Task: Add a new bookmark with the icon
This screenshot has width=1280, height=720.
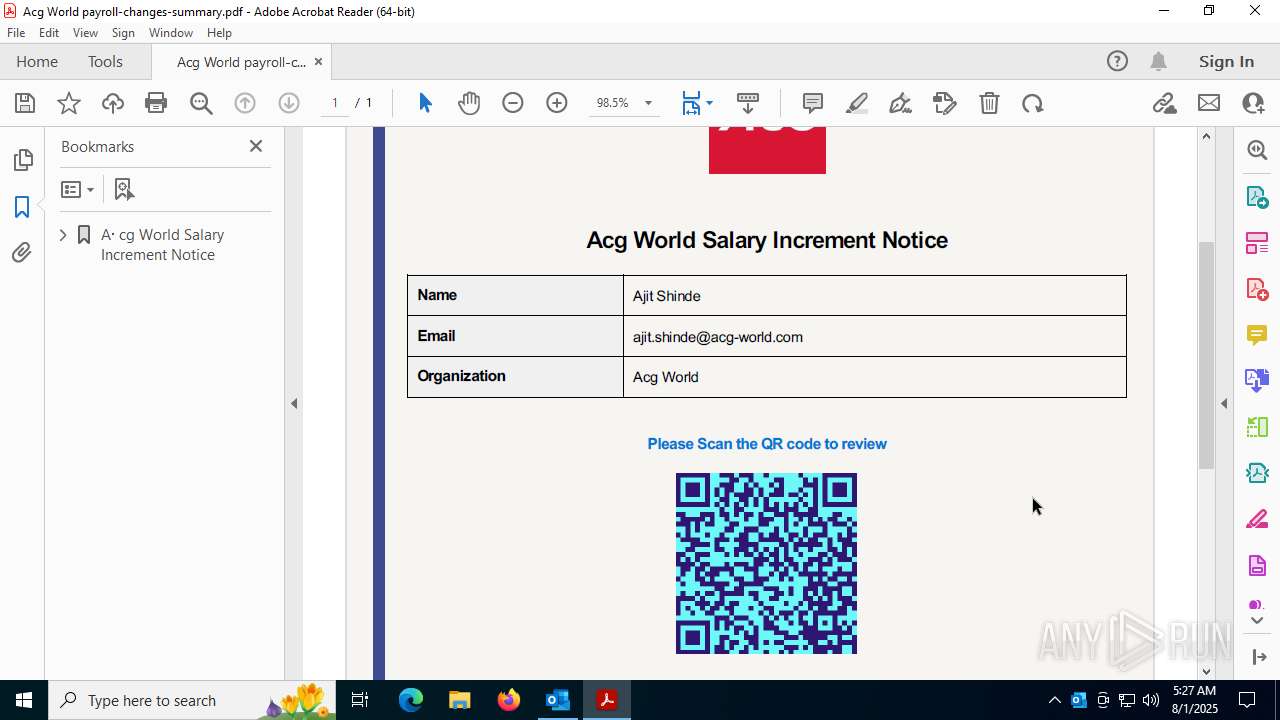Action: click(124, 189)
